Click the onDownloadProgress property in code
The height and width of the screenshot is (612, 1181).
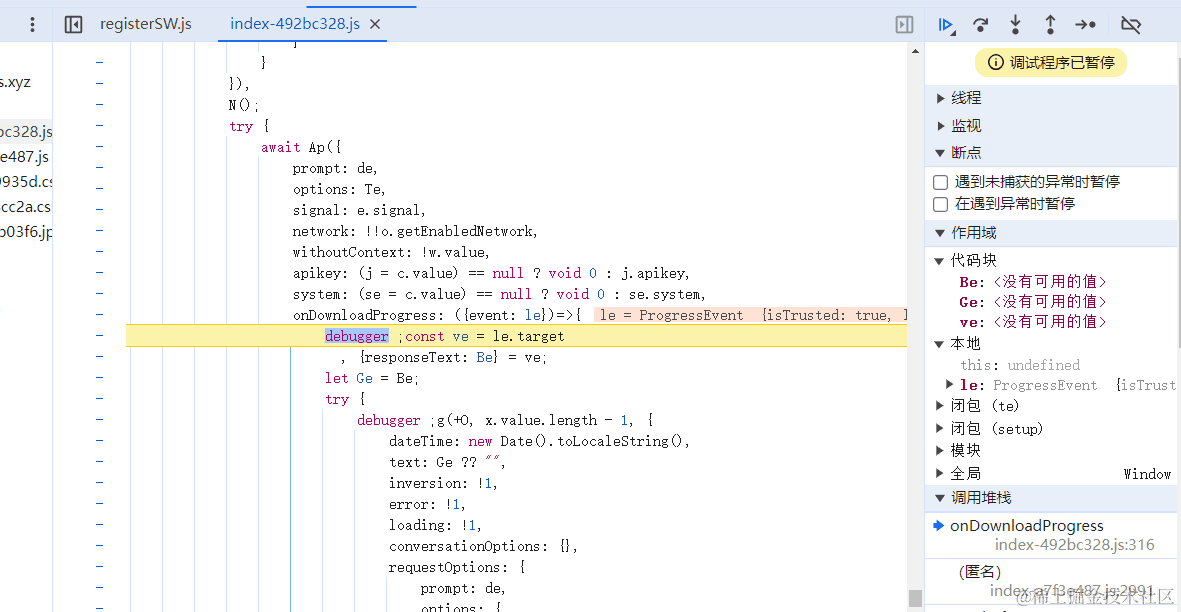[368, 315]
